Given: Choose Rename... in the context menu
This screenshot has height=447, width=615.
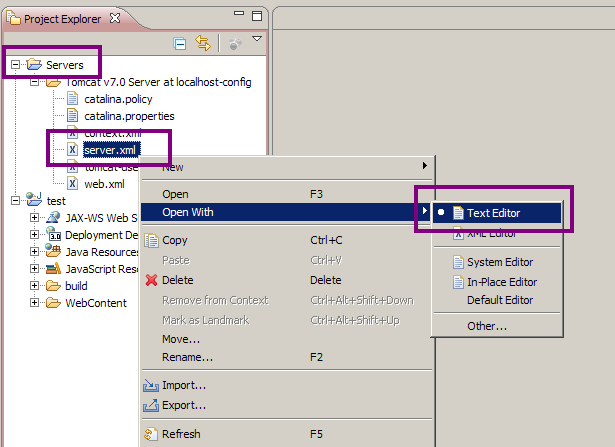Looking at the screenshot, I should (x=286, y=357).
